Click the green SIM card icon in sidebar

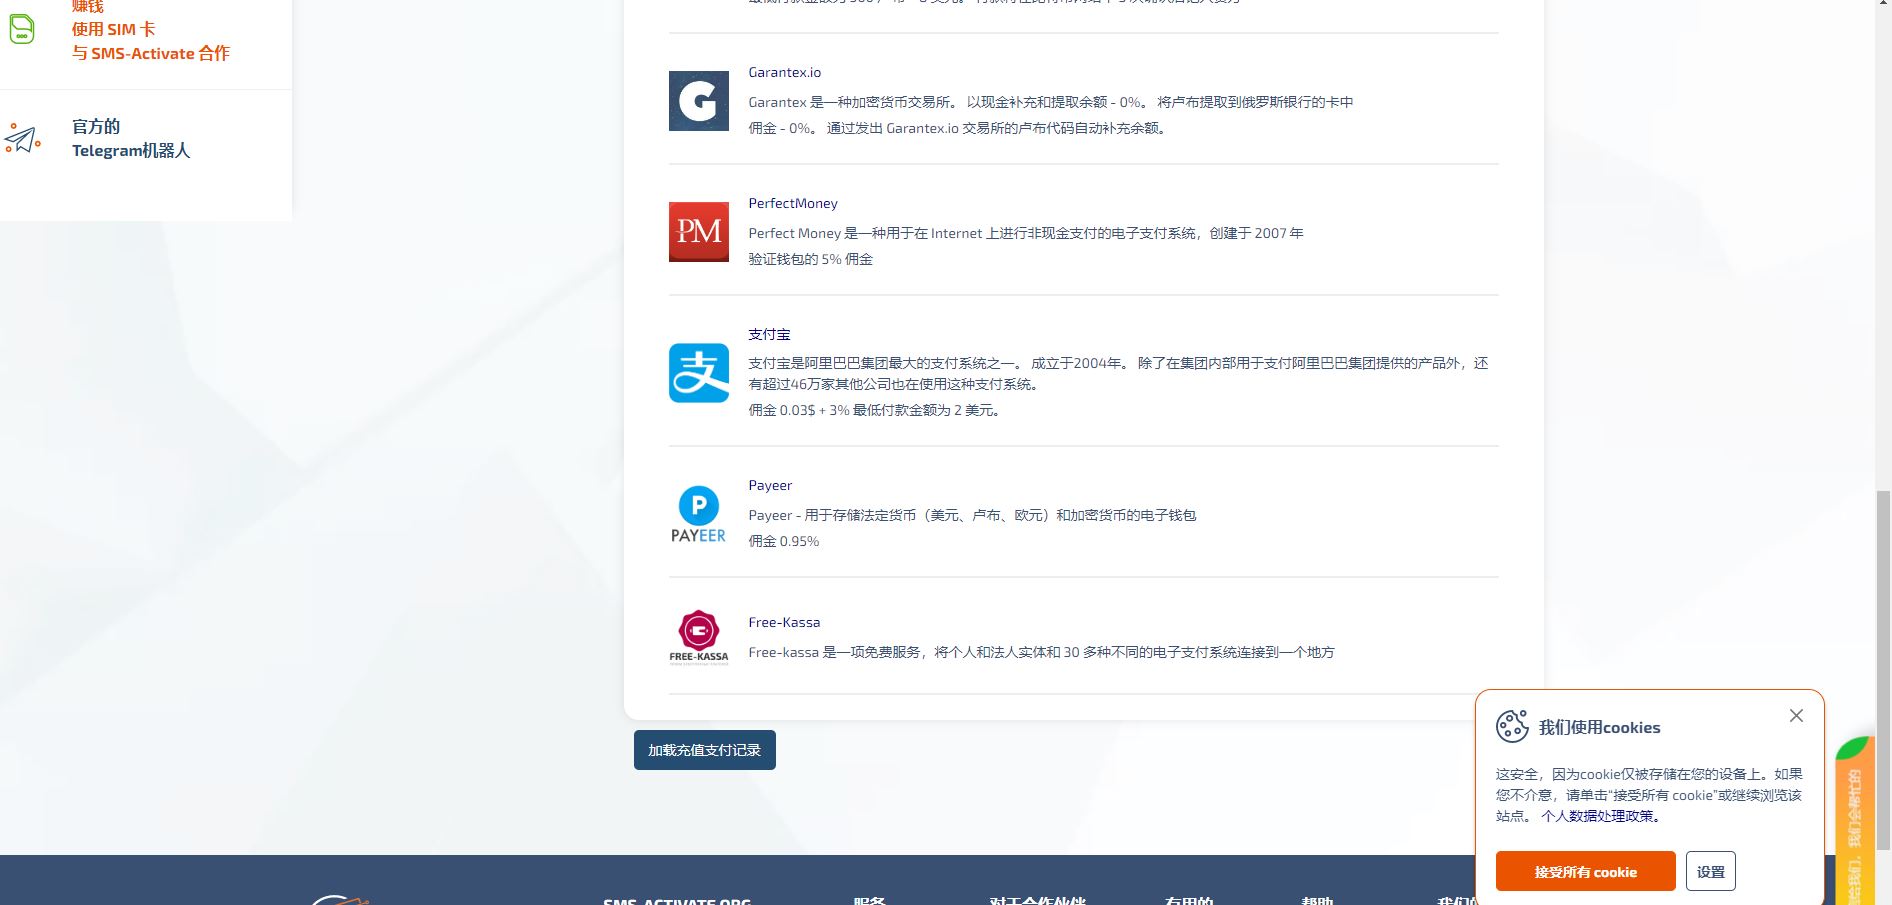click(22, 28)
